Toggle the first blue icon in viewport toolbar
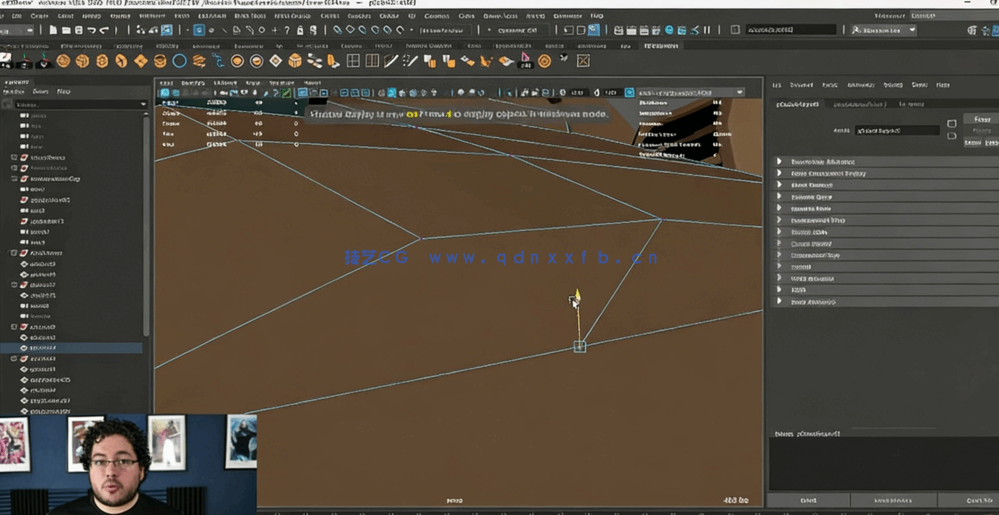This screenshot has height=515, width=999. [x=165, y=93]
